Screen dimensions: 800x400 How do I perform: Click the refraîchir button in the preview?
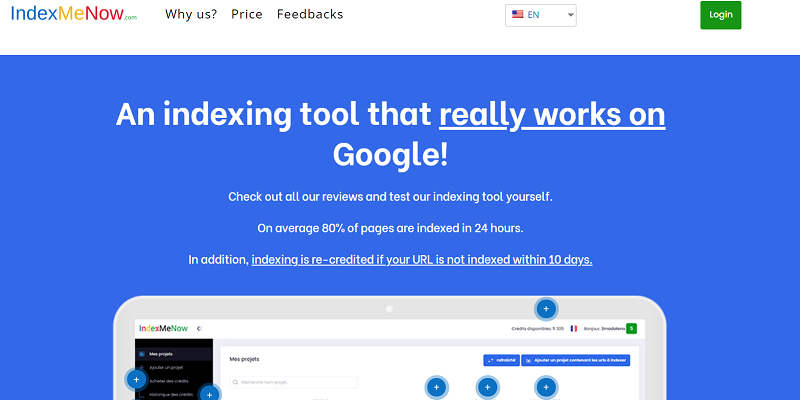click(502, 360)
